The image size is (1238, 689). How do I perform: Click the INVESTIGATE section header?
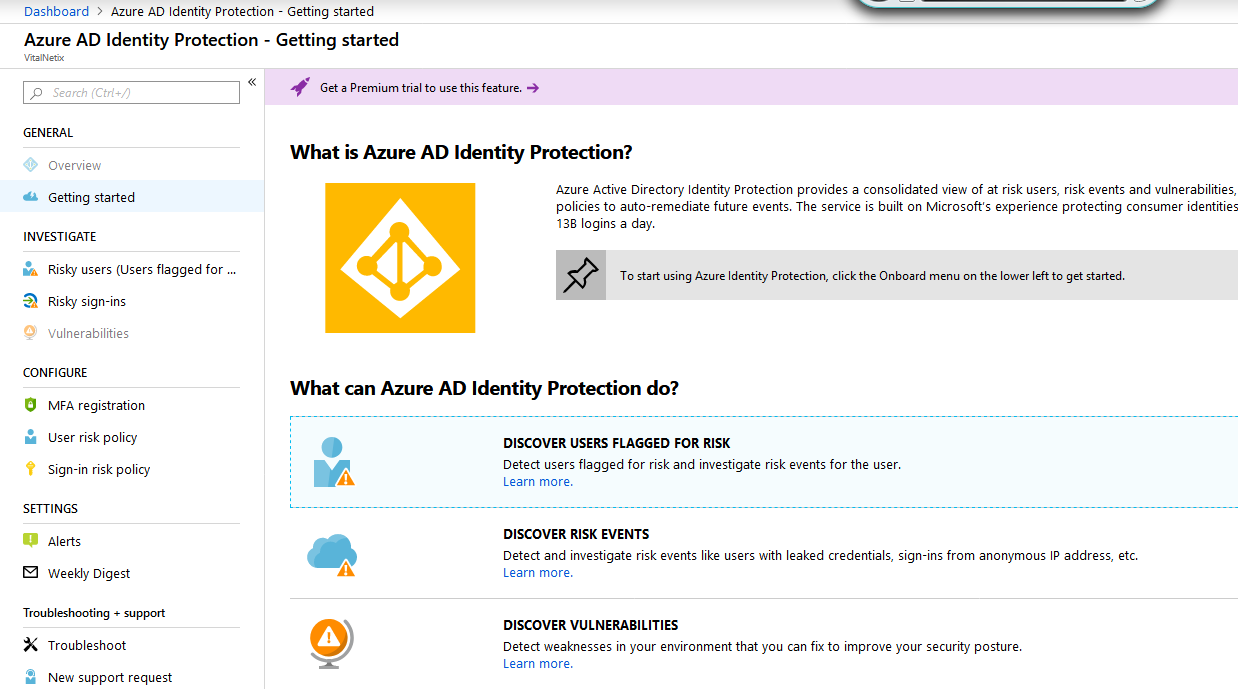(60, 237)
